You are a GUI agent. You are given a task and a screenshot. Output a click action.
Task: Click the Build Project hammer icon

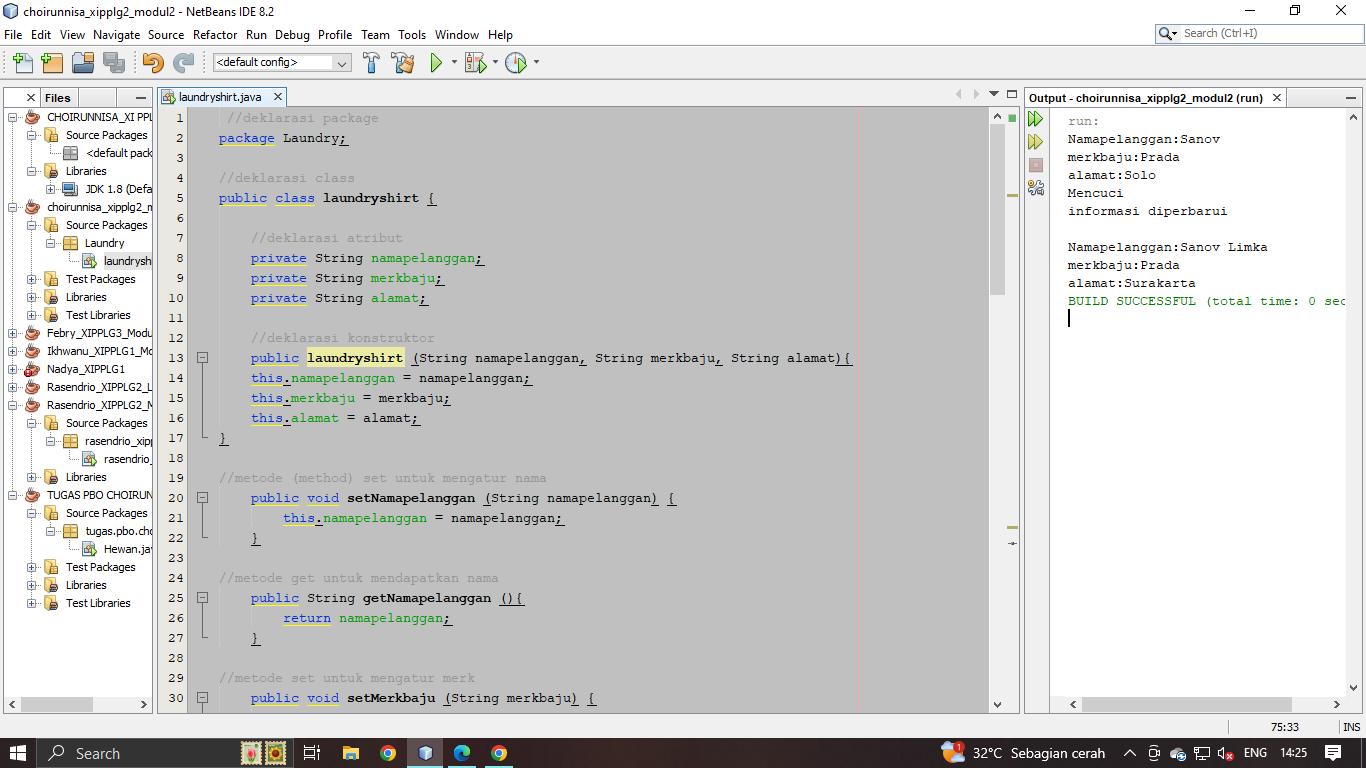(x=371, y=63)
